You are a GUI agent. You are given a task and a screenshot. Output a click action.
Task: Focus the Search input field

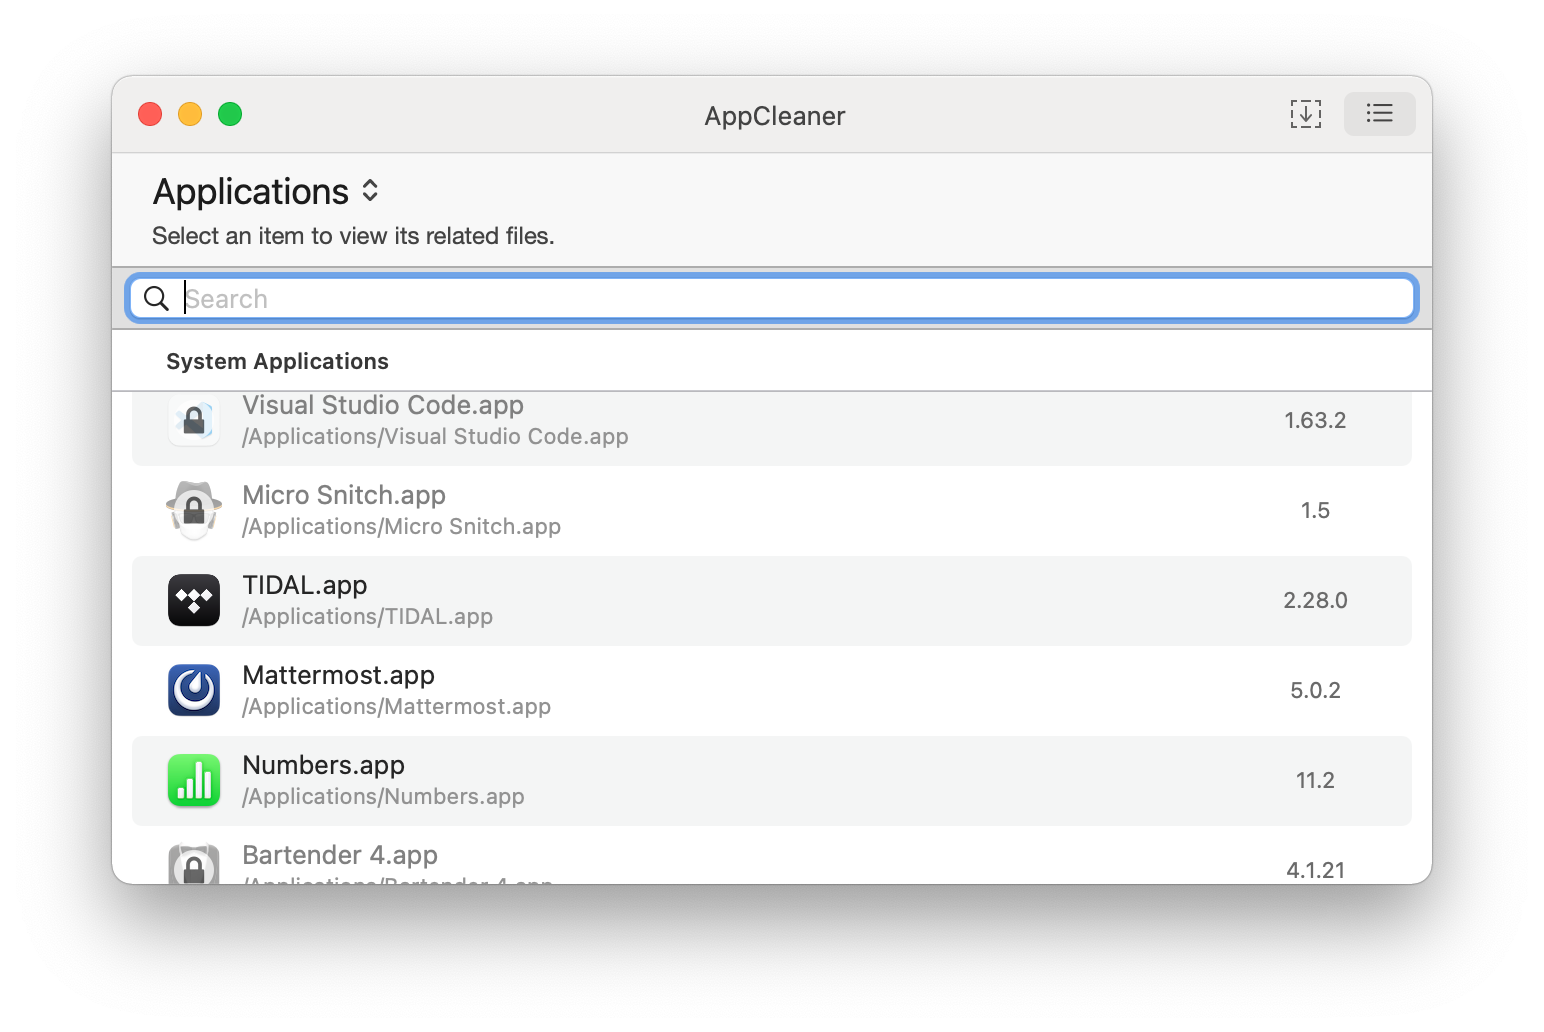(x=790, y=298)
